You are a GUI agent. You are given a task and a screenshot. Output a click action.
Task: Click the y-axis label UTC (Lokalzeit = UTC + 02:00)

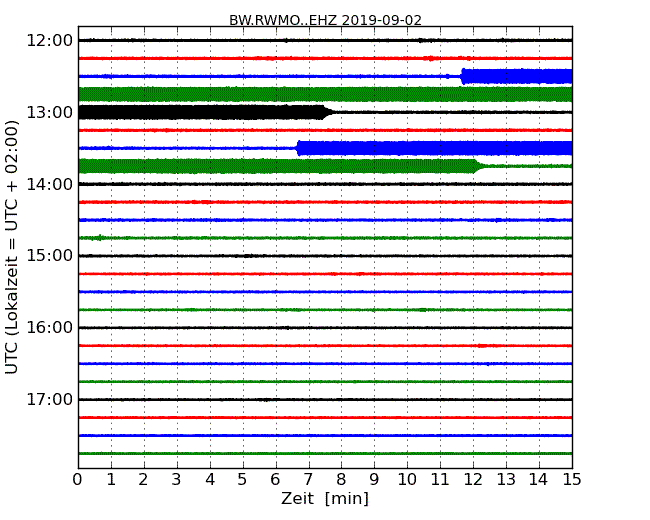[x=12, y=247]
